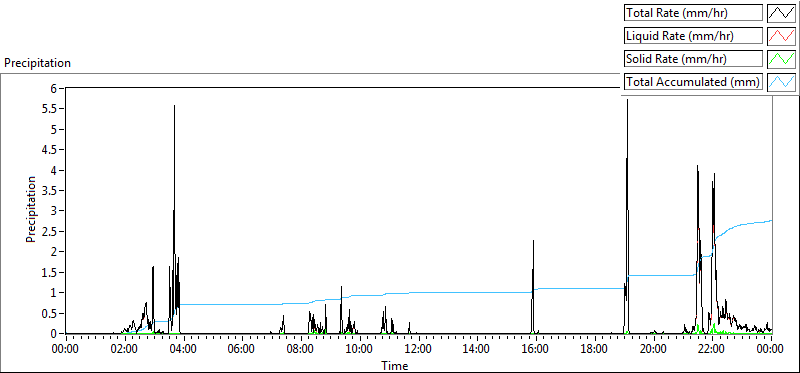
Task: Click the vertical Precipitation axis title
Action: click(x=31, y=210)
